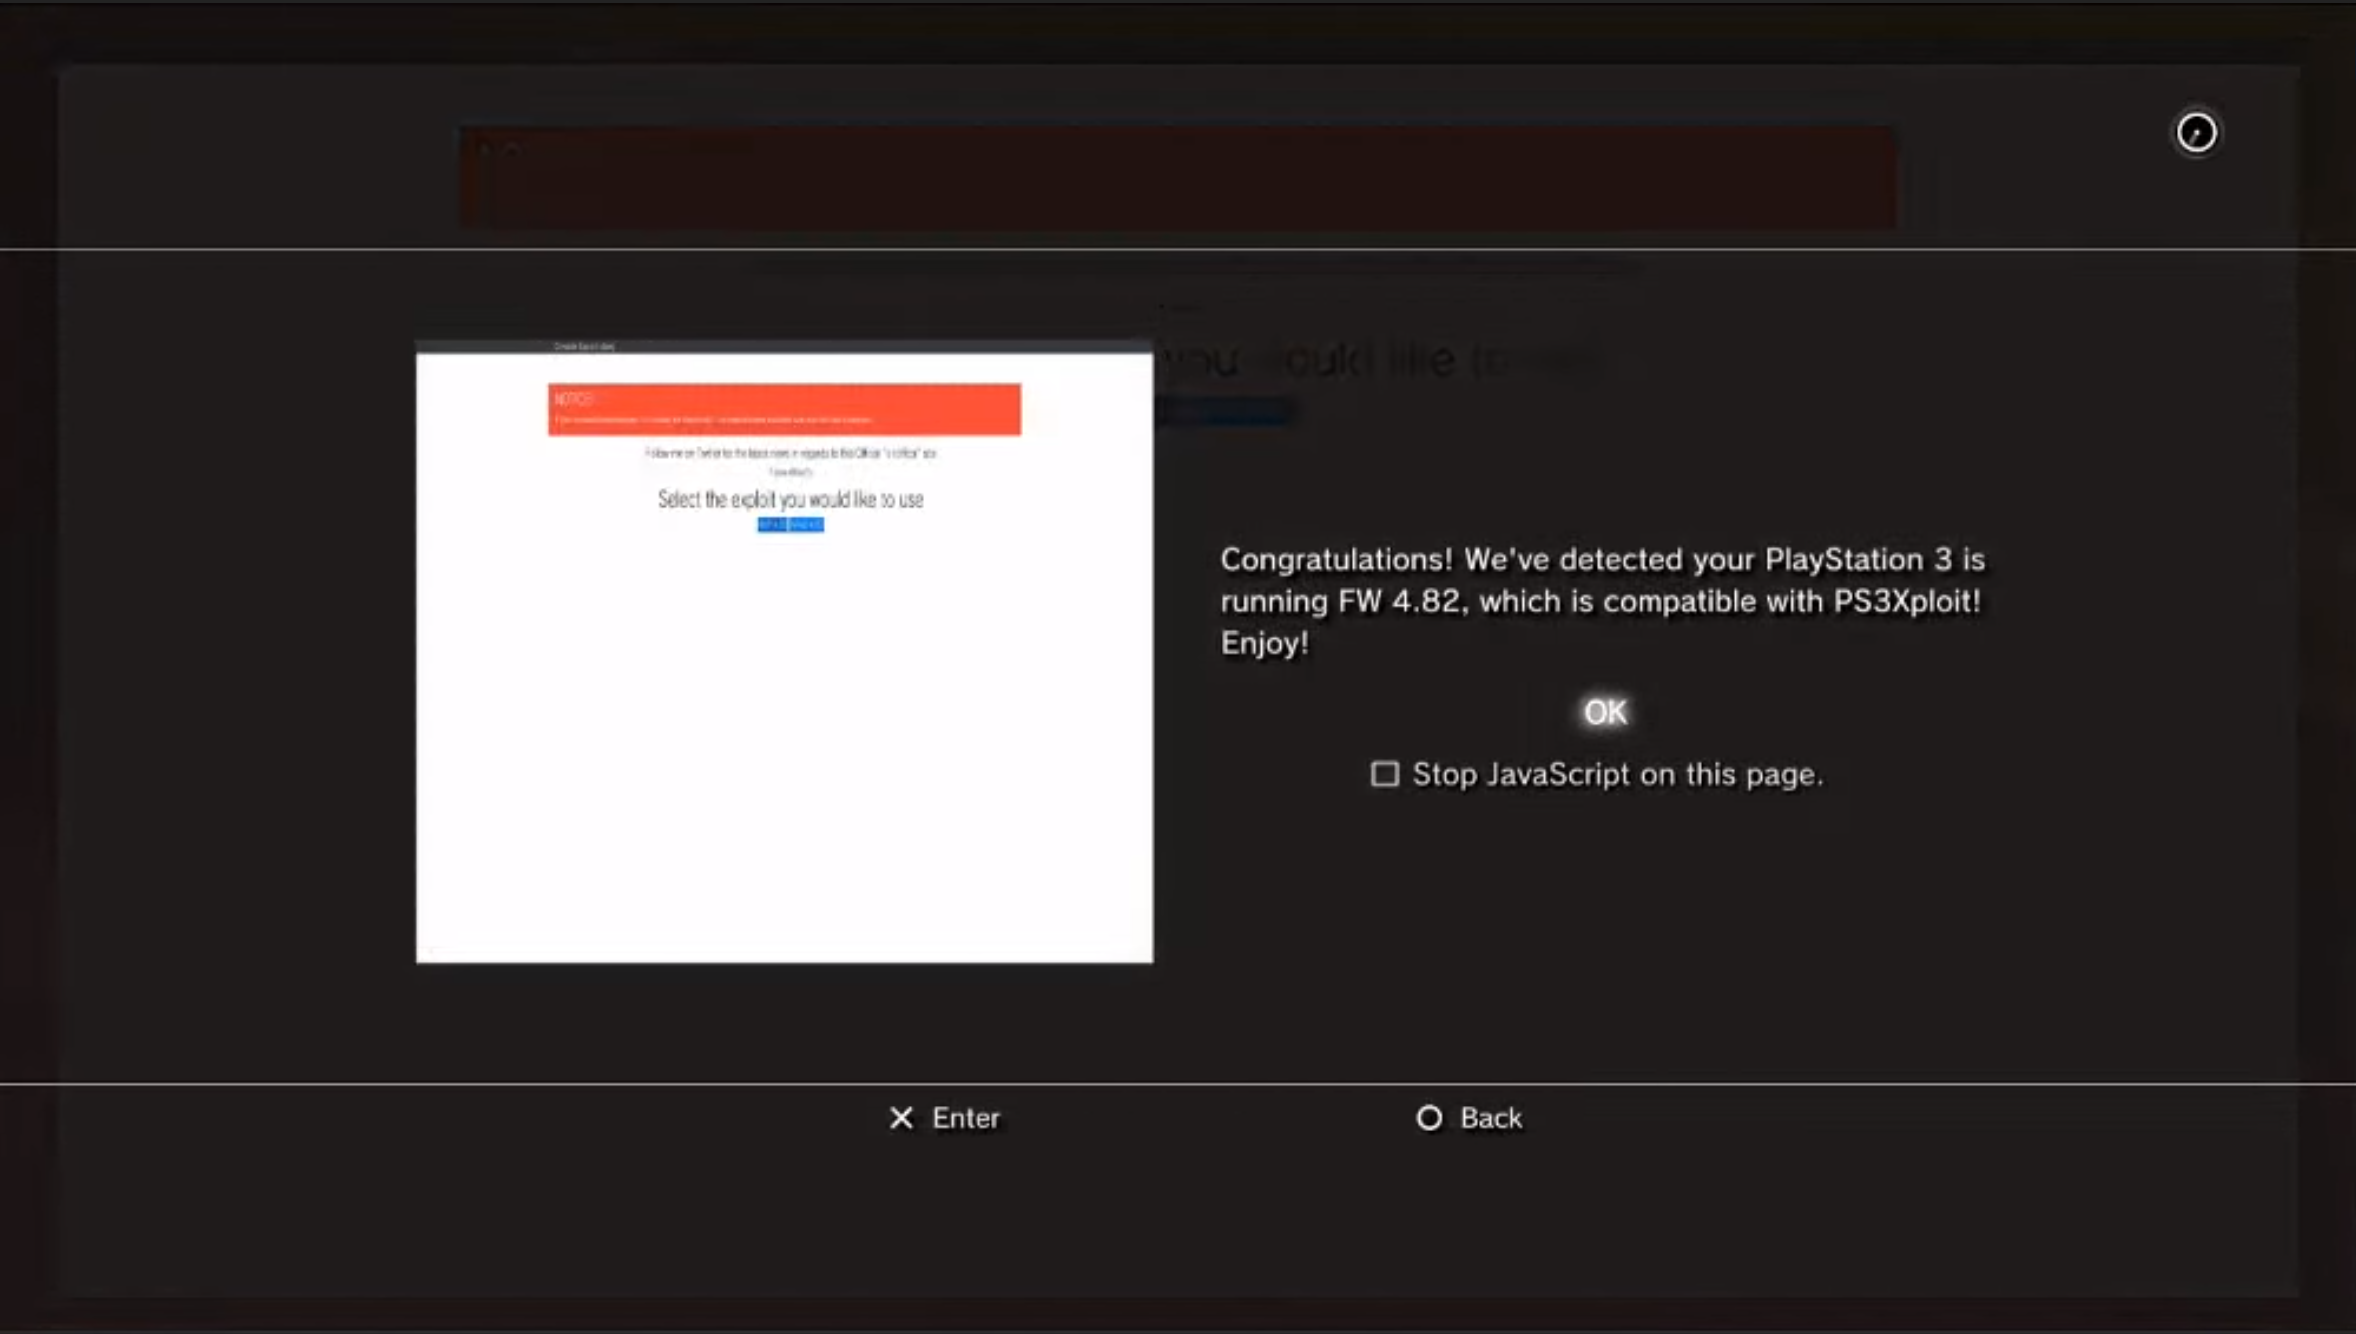Click the circular busy indicator icon

click(x=2196, y=132)
